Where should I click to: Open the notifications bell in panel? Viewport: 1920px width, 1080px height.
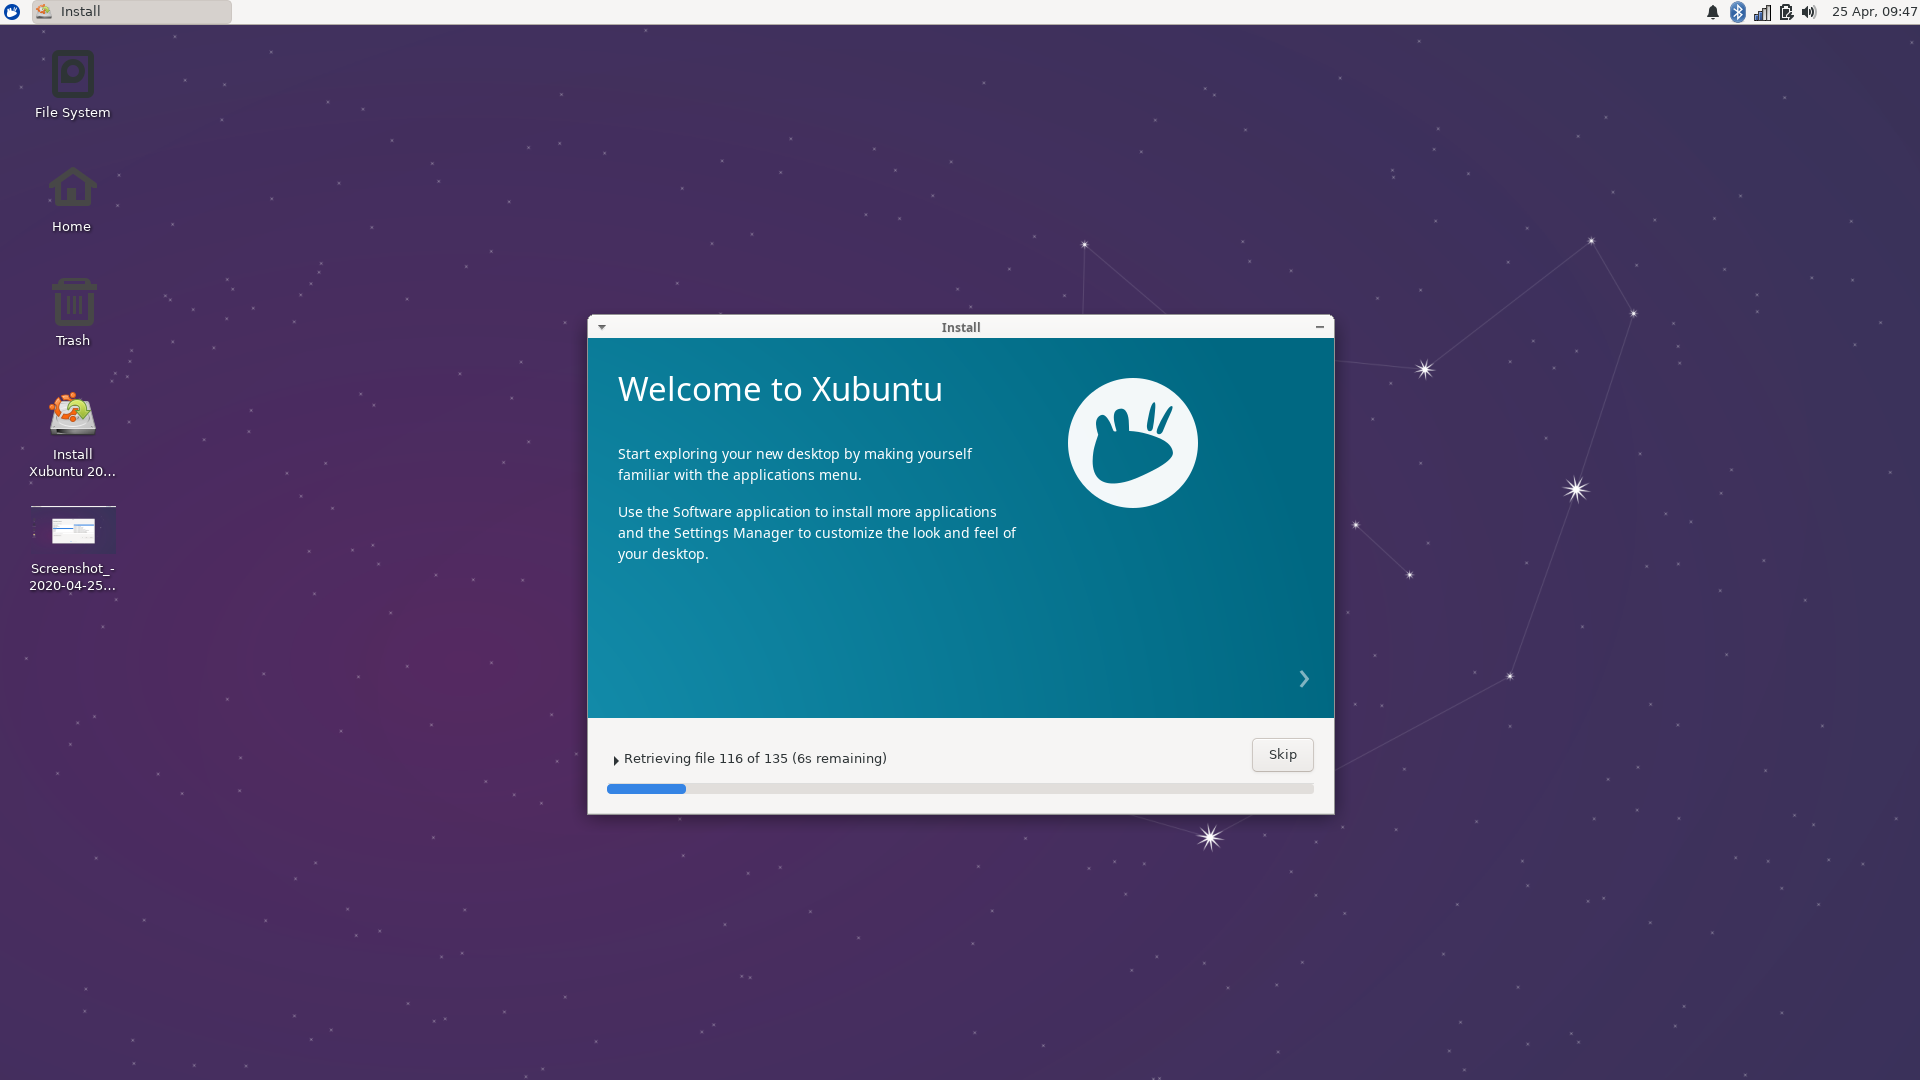click(x=1713, y=12)
